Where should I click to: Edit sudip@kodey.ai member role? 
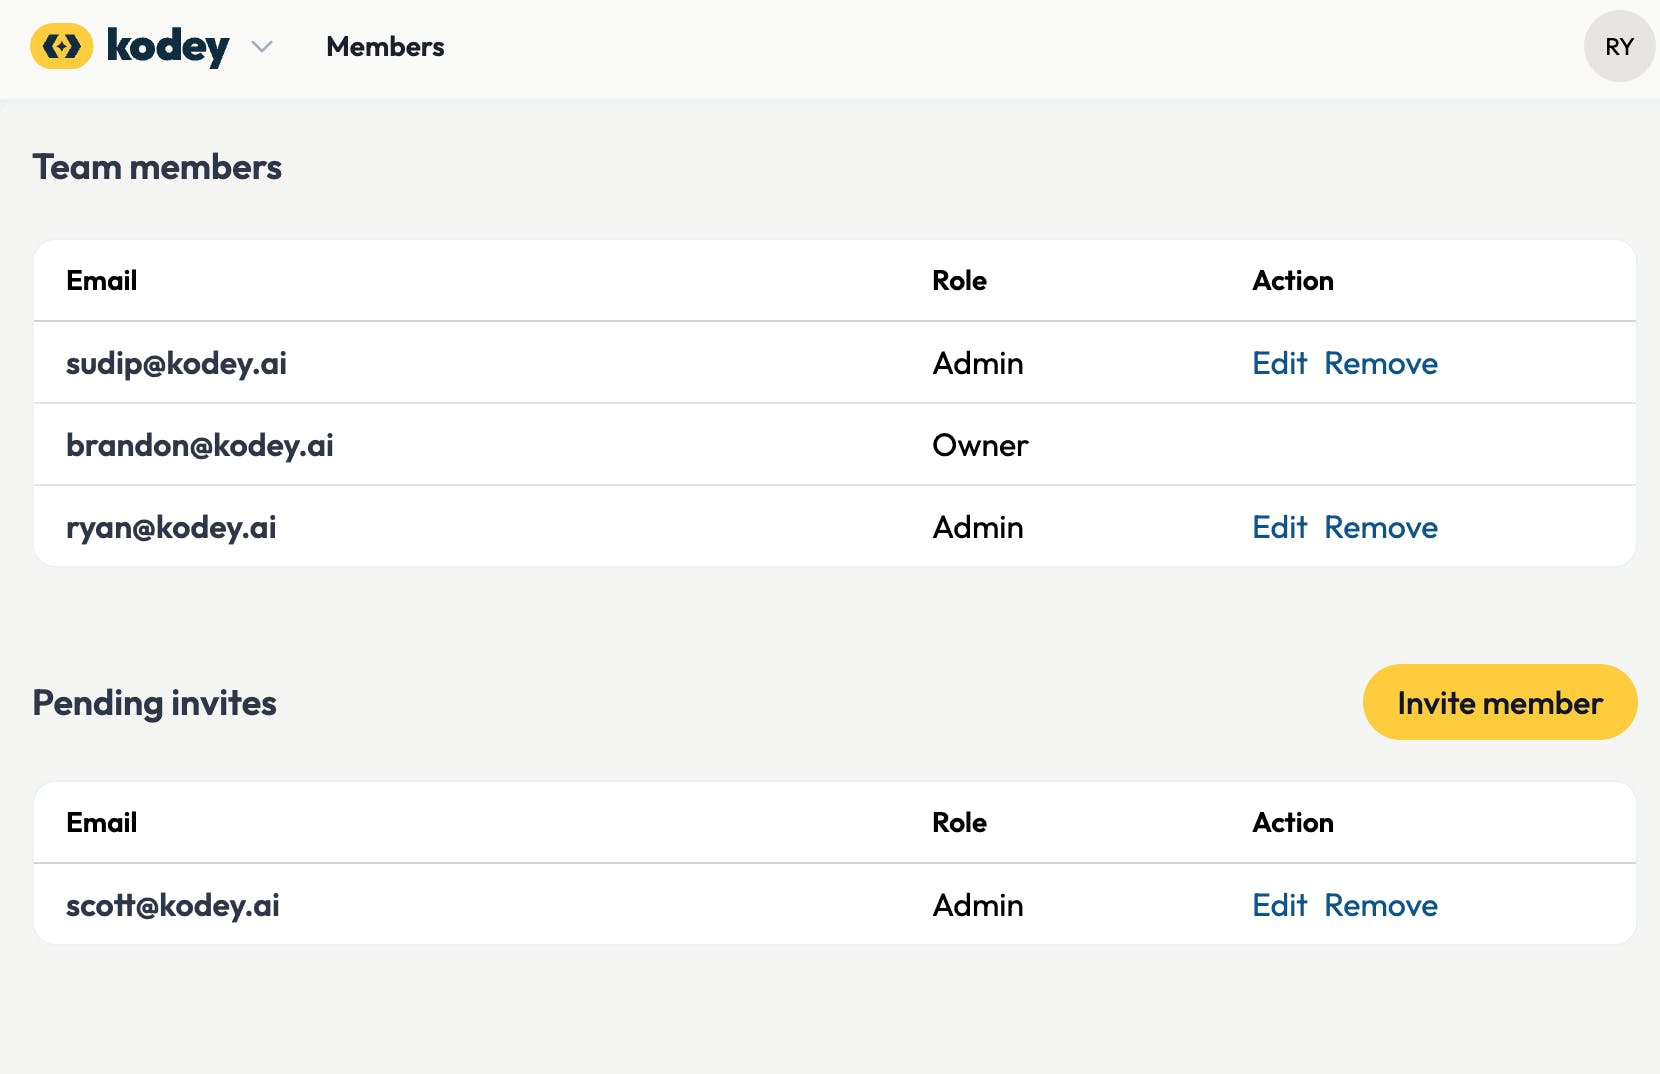tap(1279, 363)
